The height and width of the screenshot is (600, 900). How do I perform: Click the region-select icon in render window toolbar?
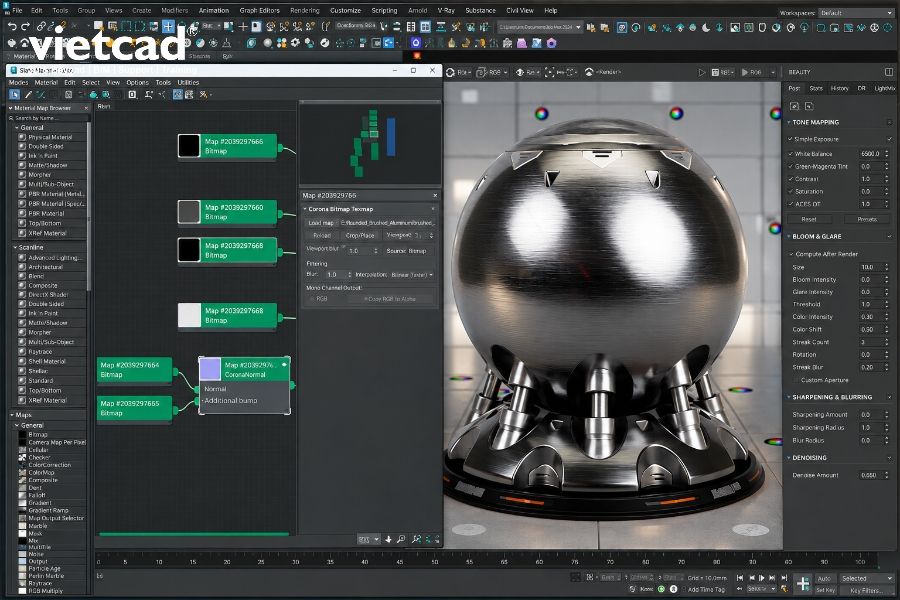pyautogui.click(x=550, y=72)
